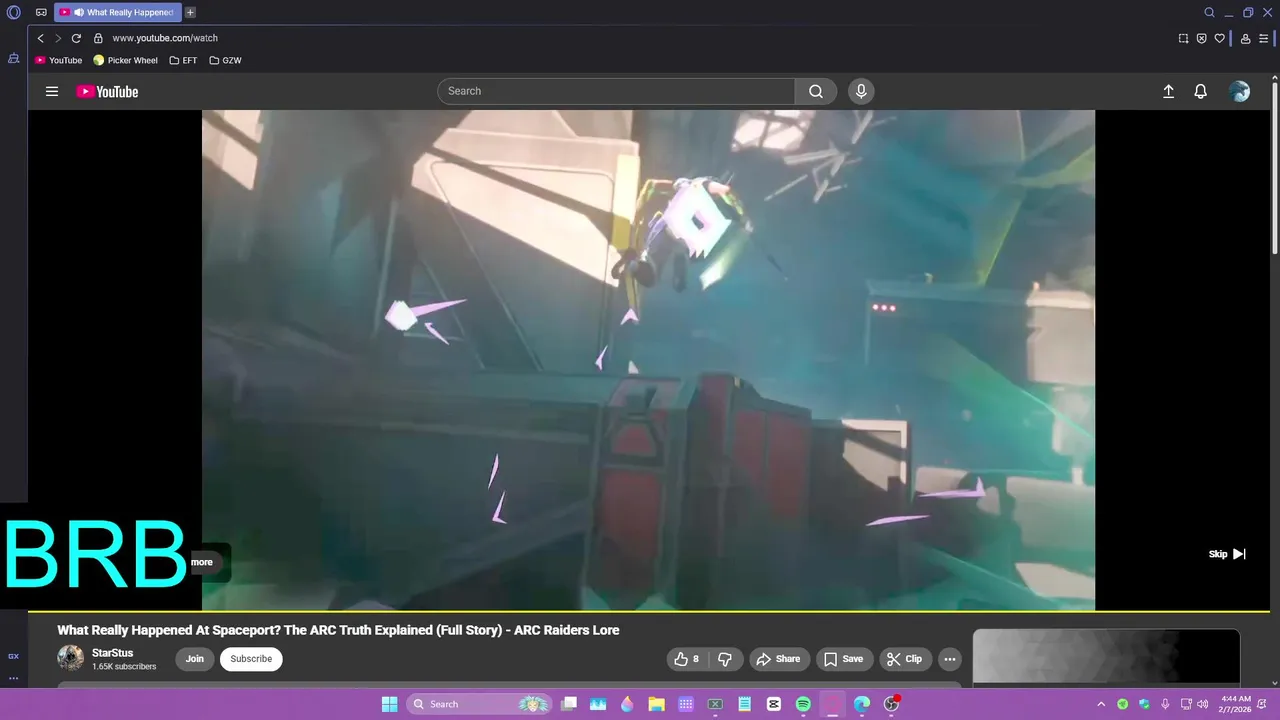Screen dimensions: 1280x720
Task: Click the search magnifier button on YouTube
Action: pos(816,91)
